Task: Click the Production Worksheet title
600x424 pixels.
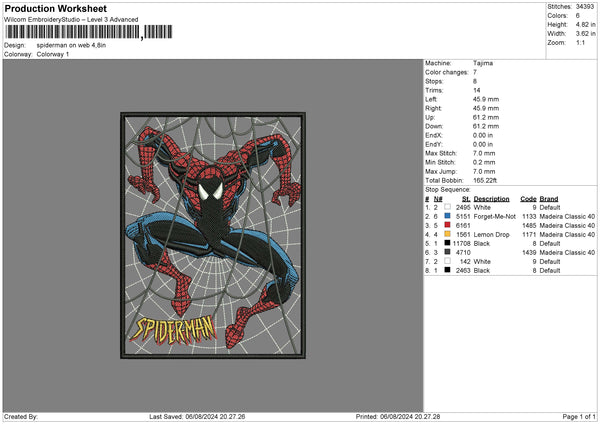Action: point(55,9)
